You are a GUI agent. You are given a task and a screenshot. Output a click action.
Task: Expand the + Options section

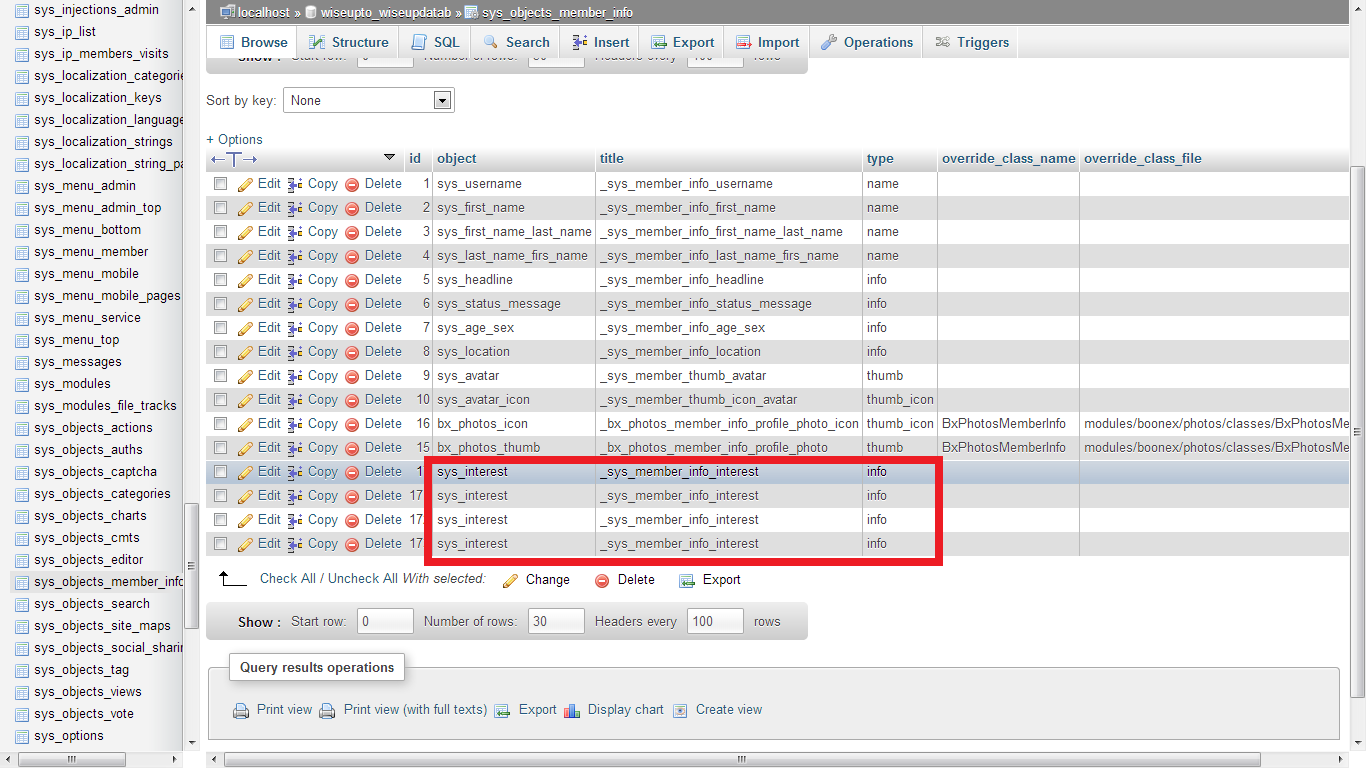234,139
